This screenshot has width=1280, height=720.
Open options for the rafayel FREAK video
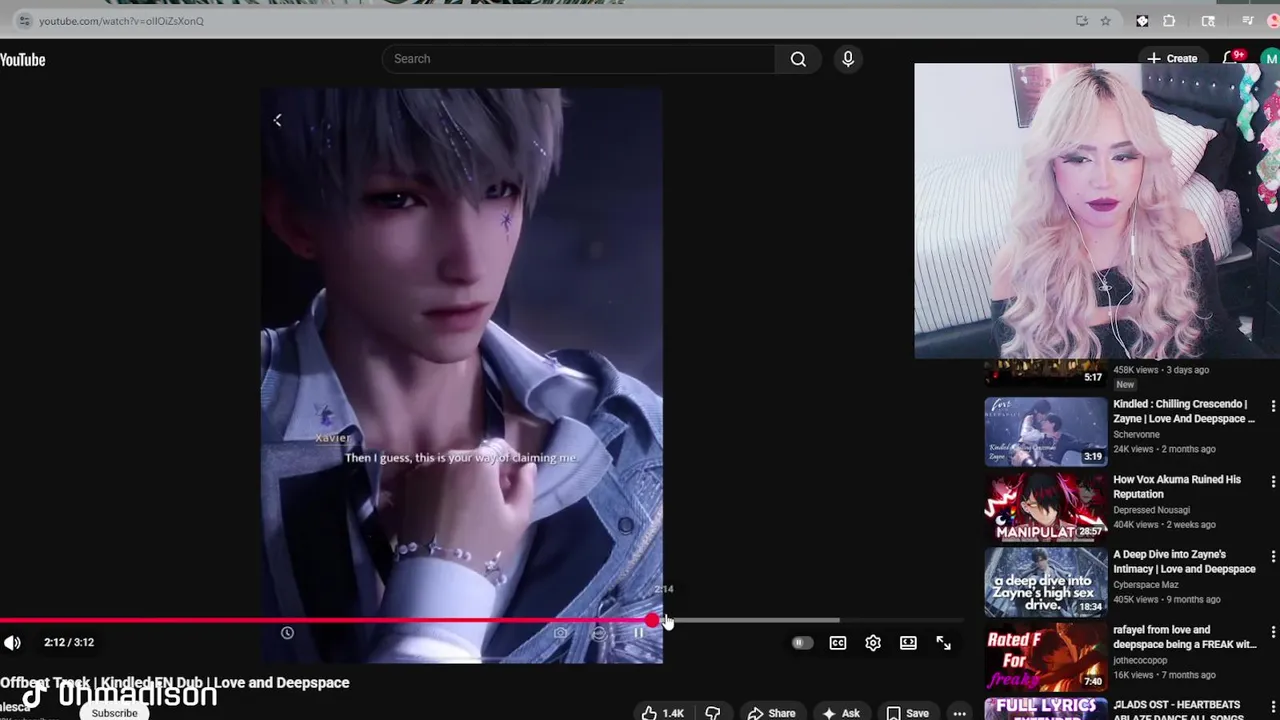[x=1273, y=632]
